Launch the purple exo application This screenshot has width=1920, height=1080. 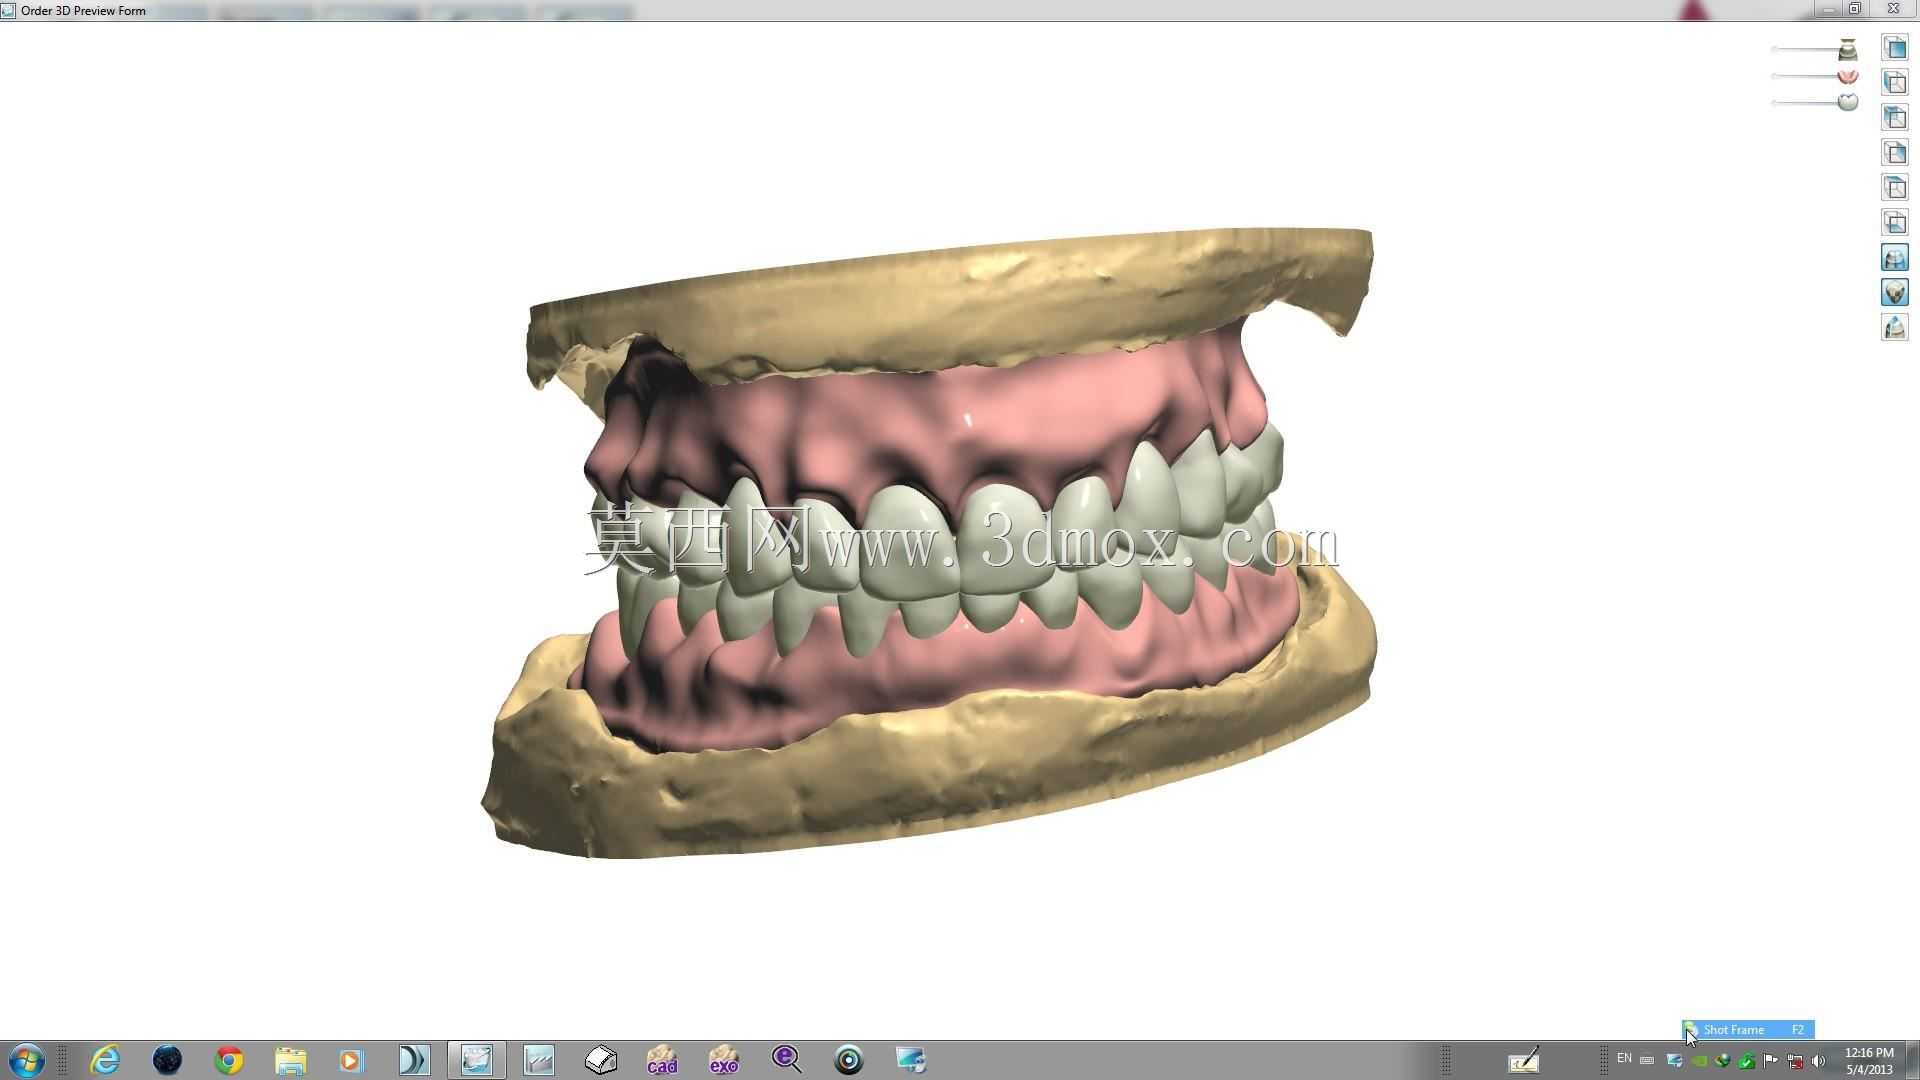(724, 1060)
